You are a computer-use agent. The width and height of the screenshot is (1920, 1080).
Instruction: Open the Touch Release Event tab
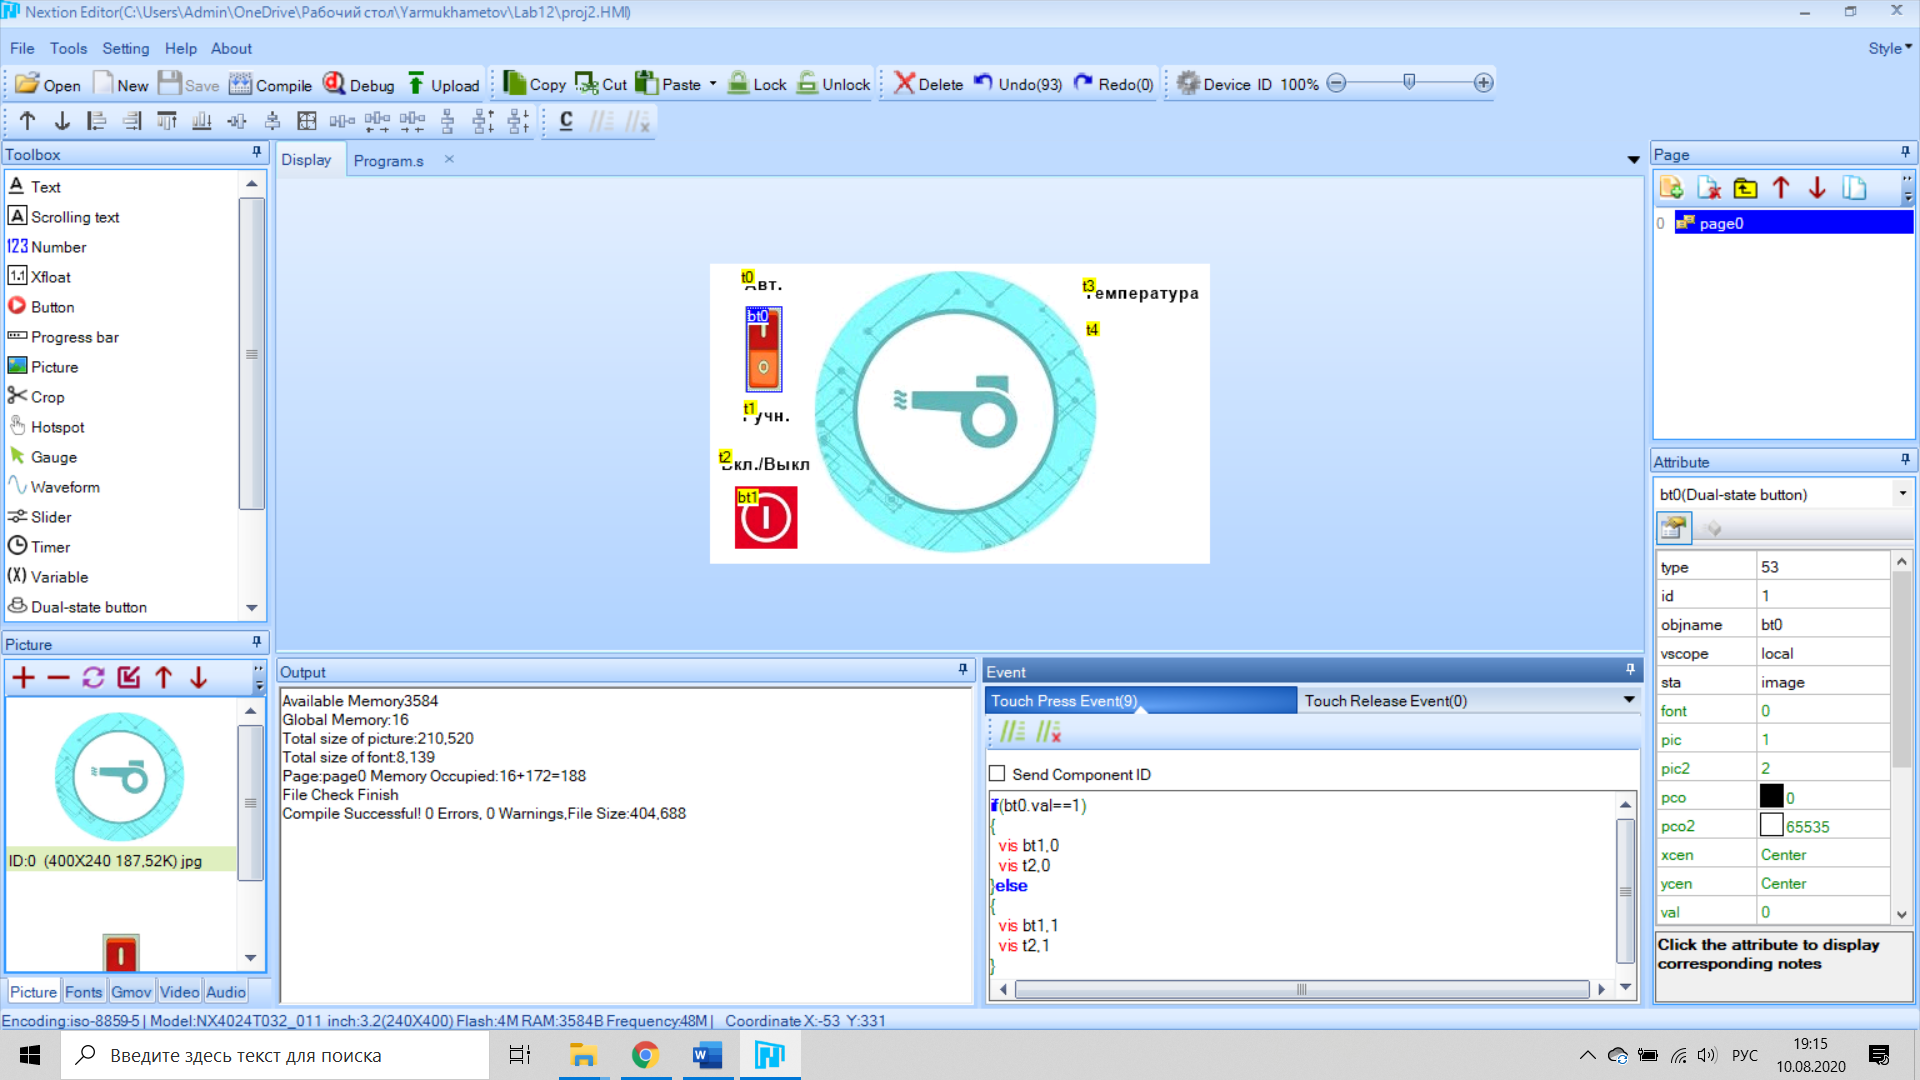1385,701
